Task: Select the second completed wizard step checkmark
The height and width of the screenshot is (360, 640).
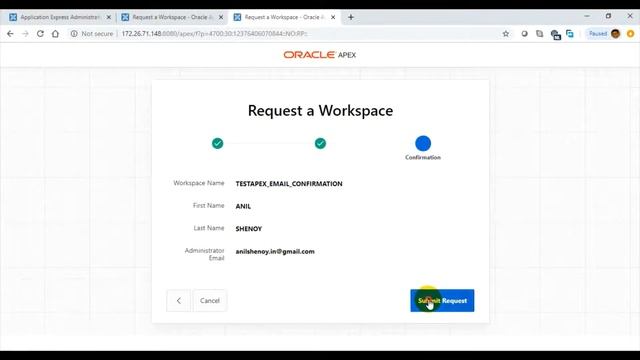Action: (x=320, y=143)
